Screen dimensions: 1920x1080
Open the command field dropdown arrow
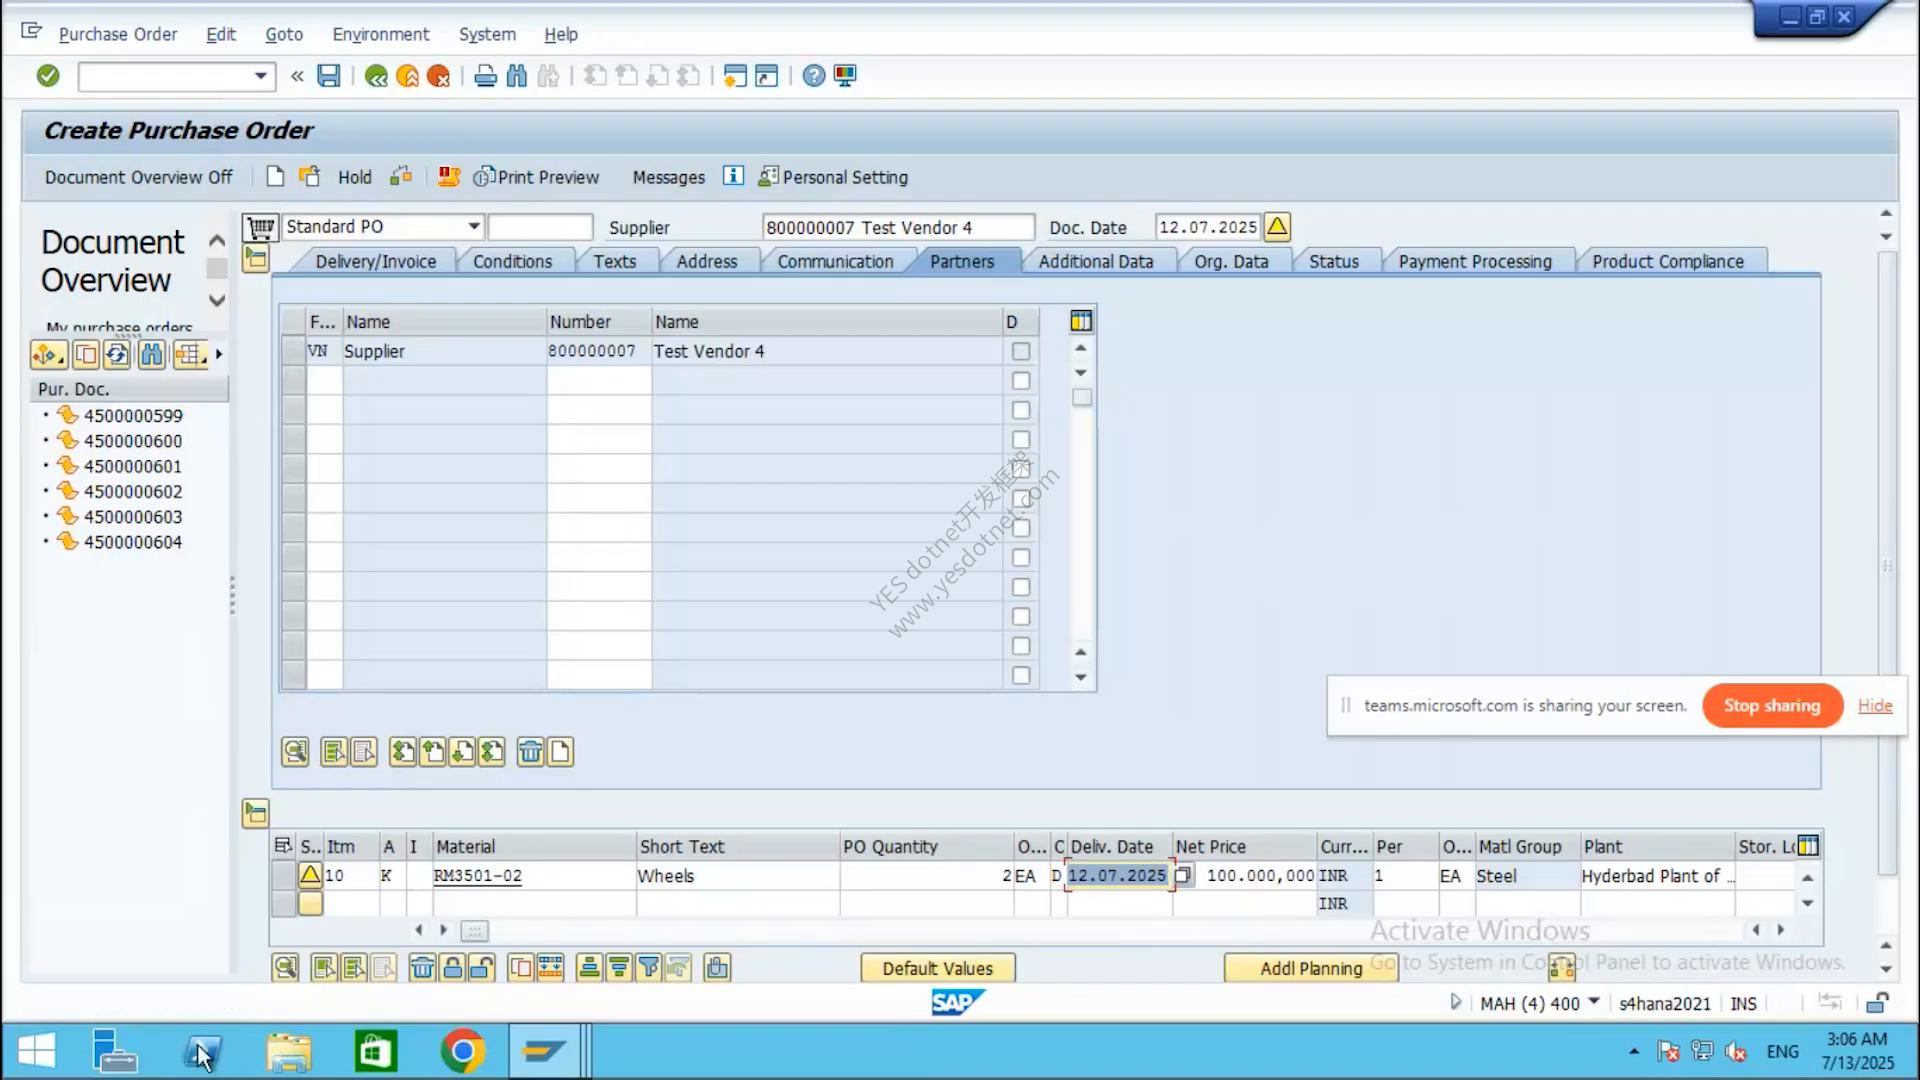point(260,76)
